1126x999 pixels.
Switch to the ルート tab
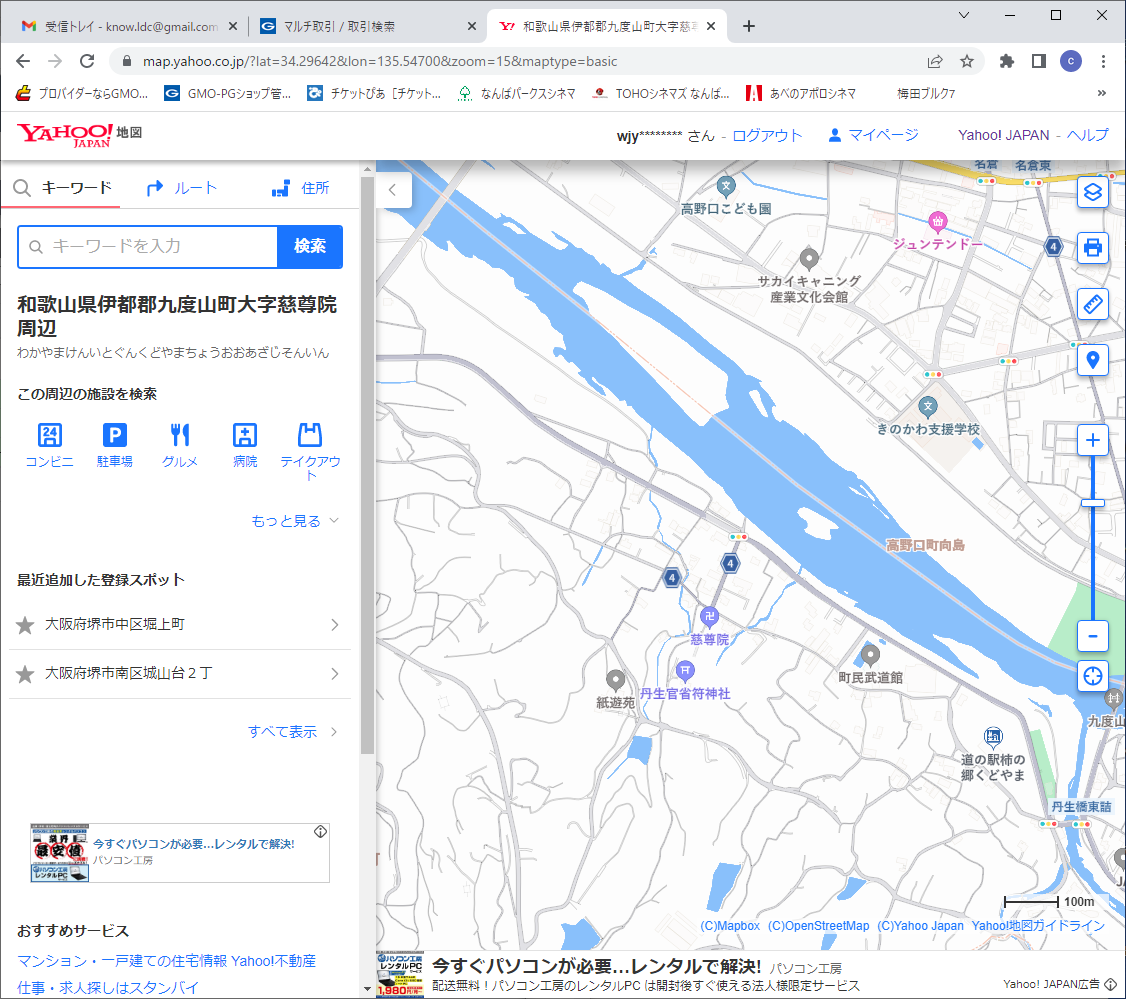point(181,188)
